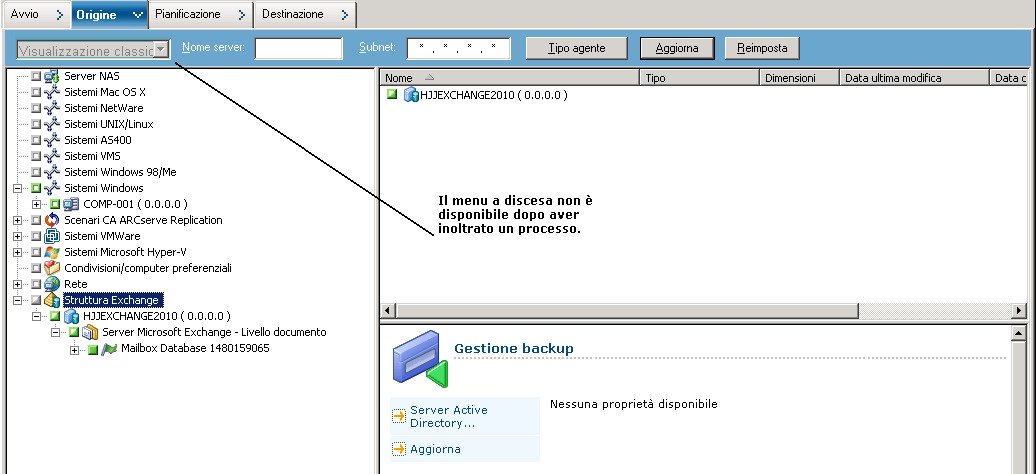This screenshot has width=1036, height=474.
Task: Click the Aggiorna toolbar button
Action: pyautogui.click(x=677, y=48)
